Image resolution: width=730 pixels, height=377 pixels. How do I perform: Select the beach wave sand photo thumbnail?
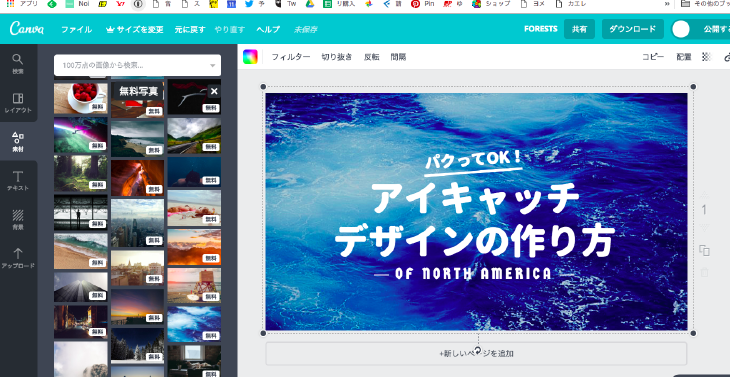pyautogui.click(x=81, y=251)
